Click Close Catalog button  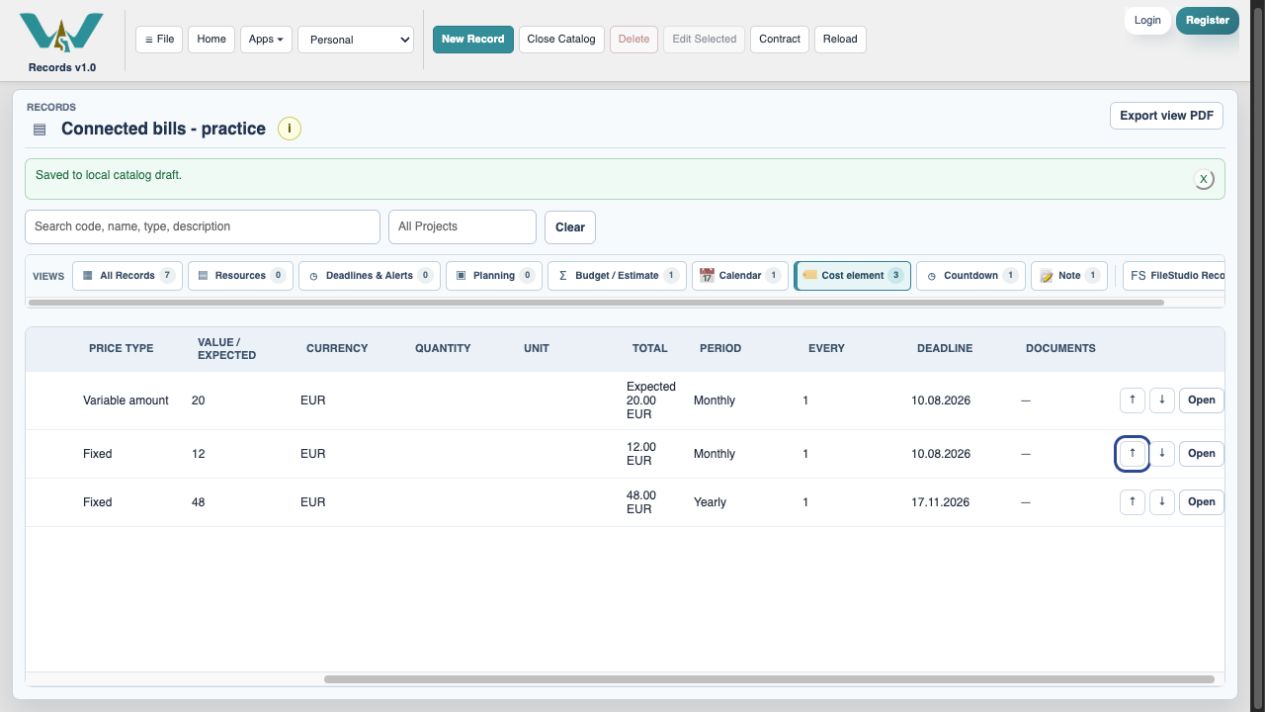(561, 40)
